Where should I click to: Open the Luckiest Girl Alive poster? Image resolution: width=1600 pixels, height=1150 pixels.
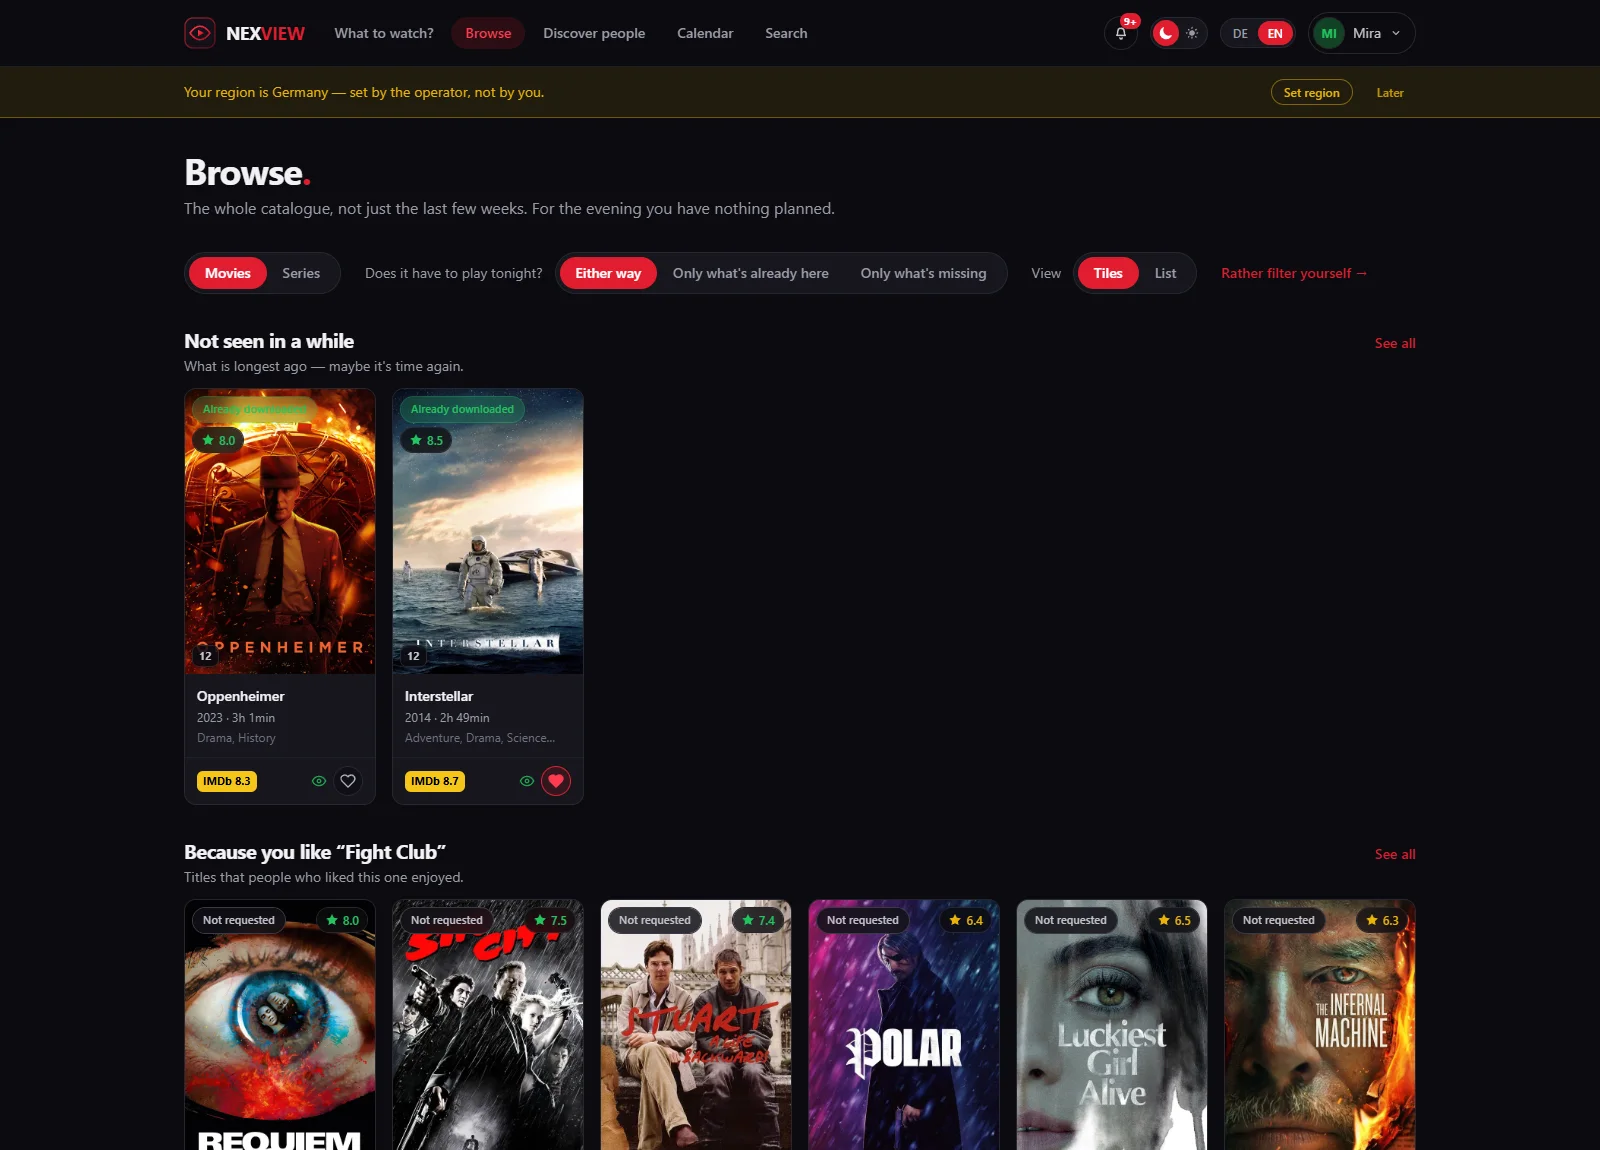[x=1112, y=1025]
